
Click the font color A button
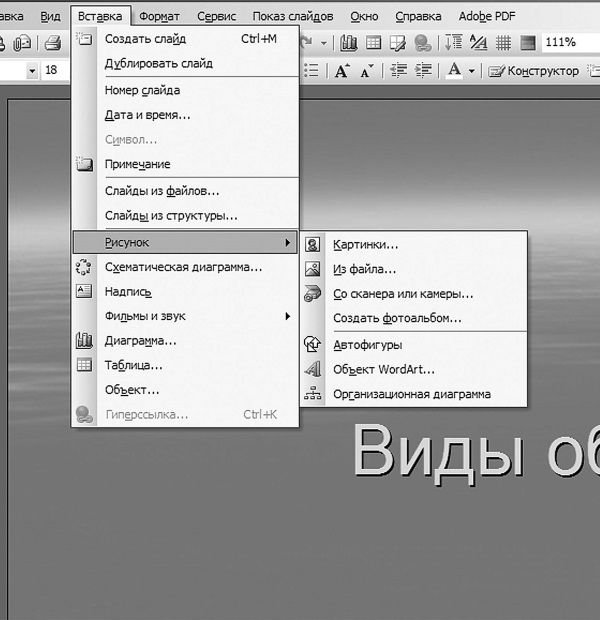[455, 71]
